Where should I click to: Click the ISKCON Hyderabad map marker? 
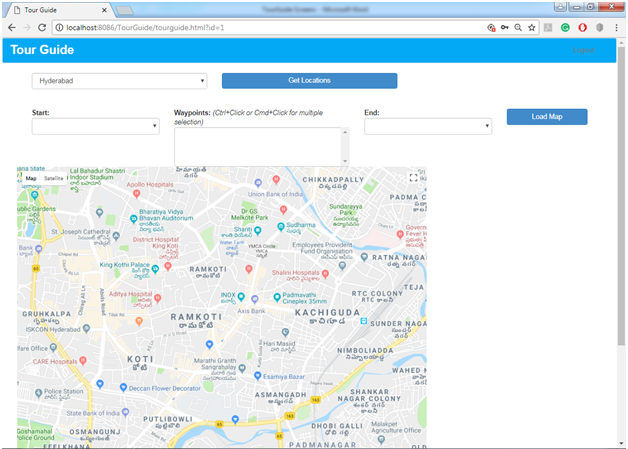[86, 329]
